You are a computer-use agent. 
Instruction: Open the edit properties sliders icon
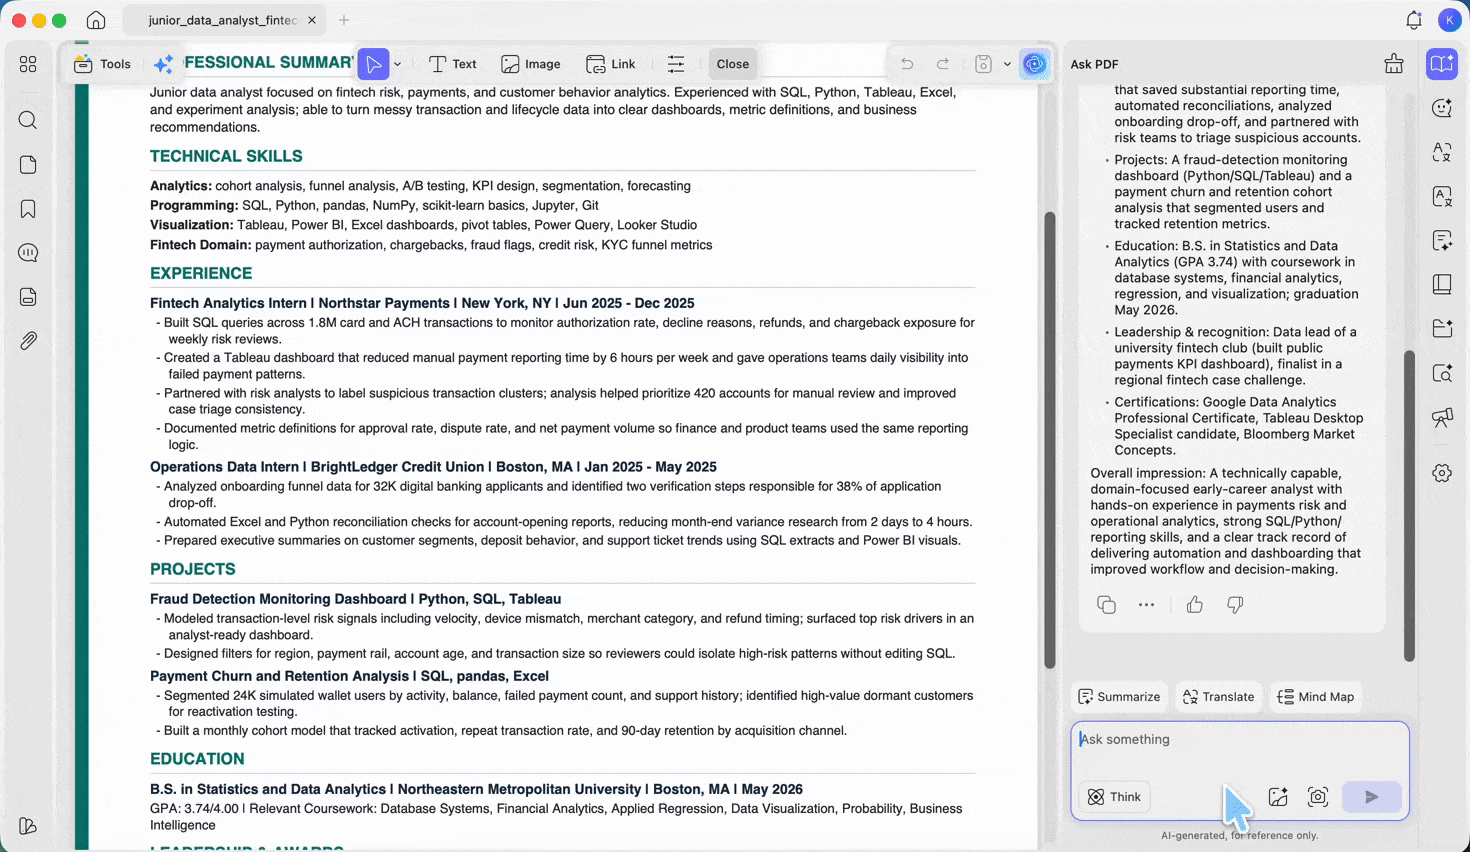[x=676, y=64]
